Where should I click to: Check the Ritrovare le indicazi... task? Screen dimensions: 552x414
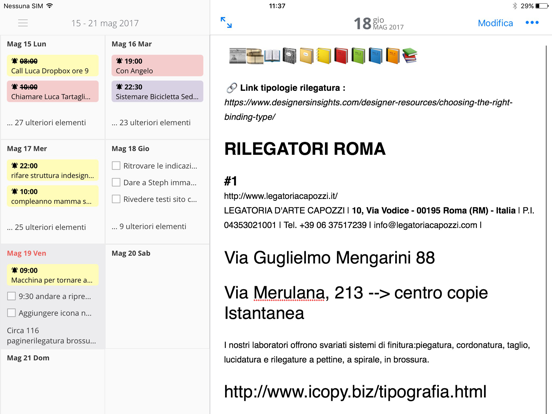click(x=116, y=165)
